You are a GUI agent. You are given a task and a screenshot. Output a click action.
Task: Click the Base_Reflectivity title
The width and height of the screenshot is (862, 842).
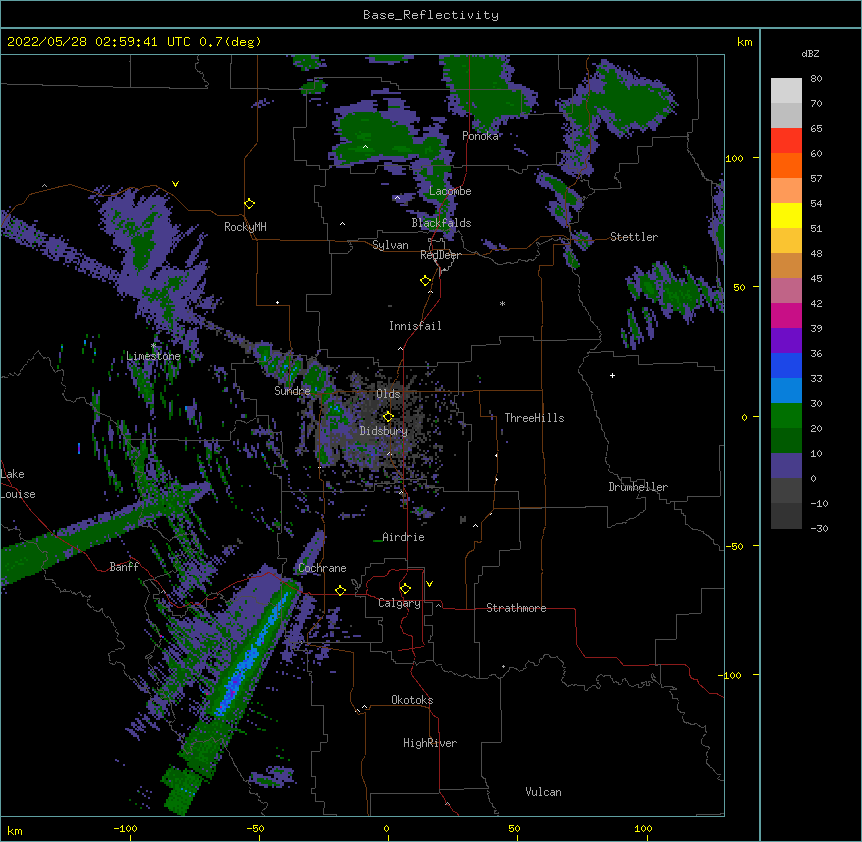tap(431, 15)
